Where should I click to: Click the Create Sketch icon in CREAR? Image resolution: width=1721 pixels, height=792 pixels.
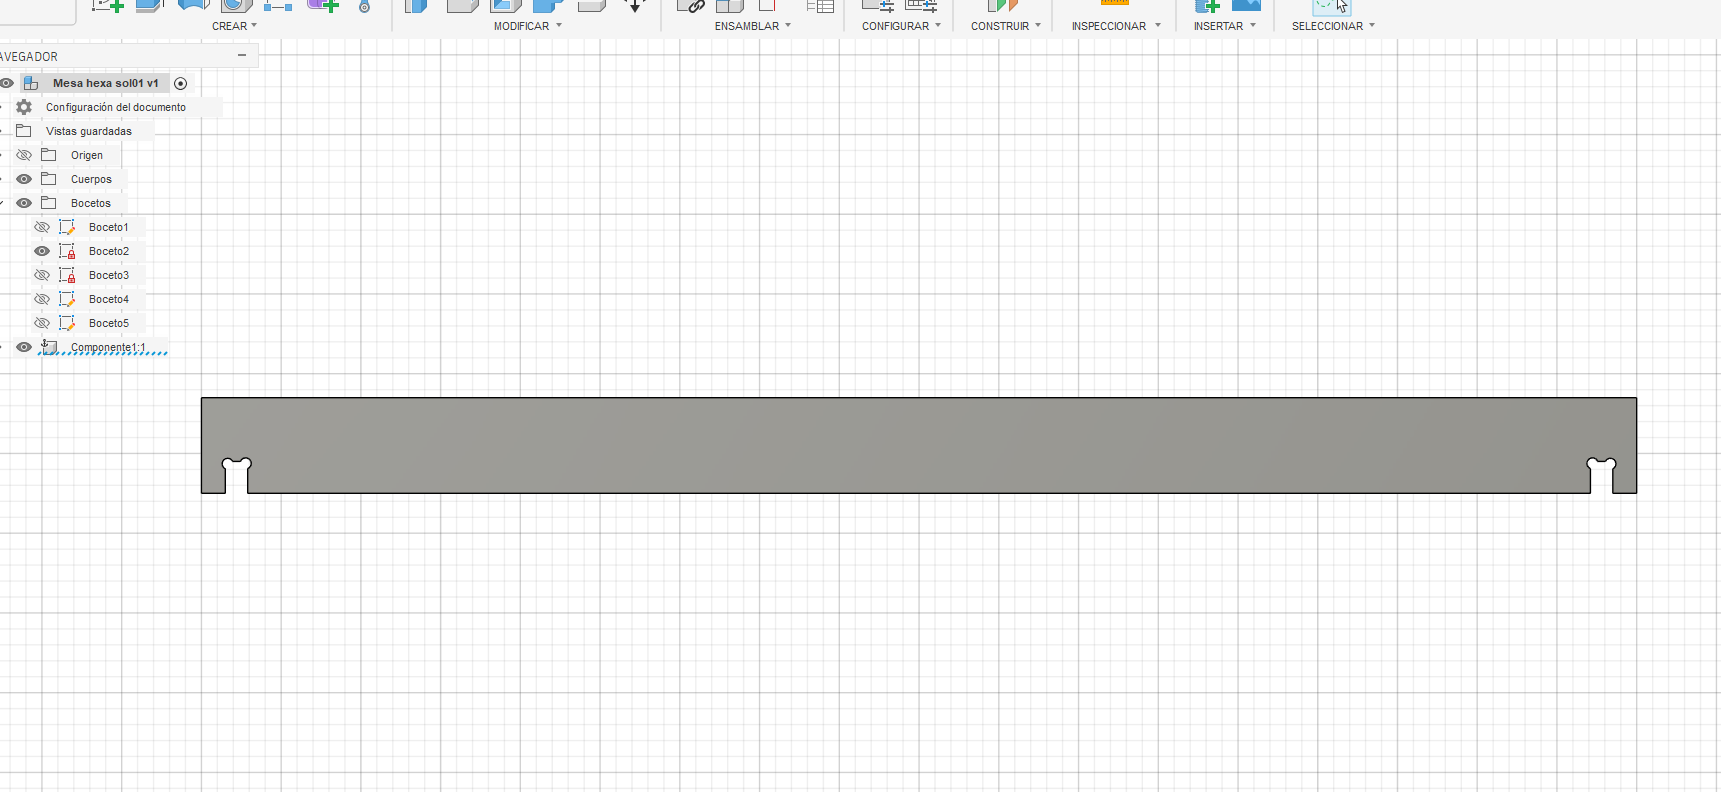pos(107,5)
